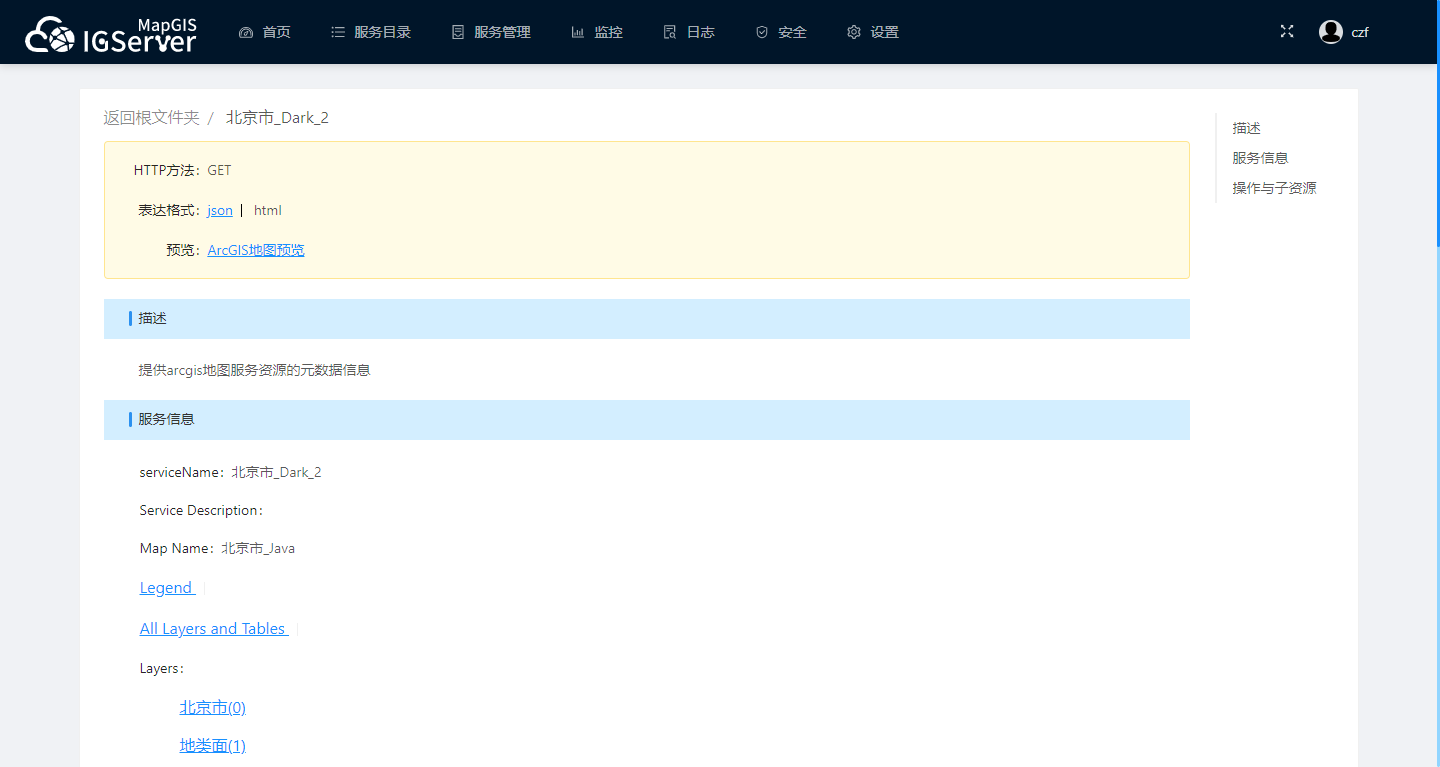Click the gear icon beside 设置
Viewport: 1440px width, 767px height.
854,32
